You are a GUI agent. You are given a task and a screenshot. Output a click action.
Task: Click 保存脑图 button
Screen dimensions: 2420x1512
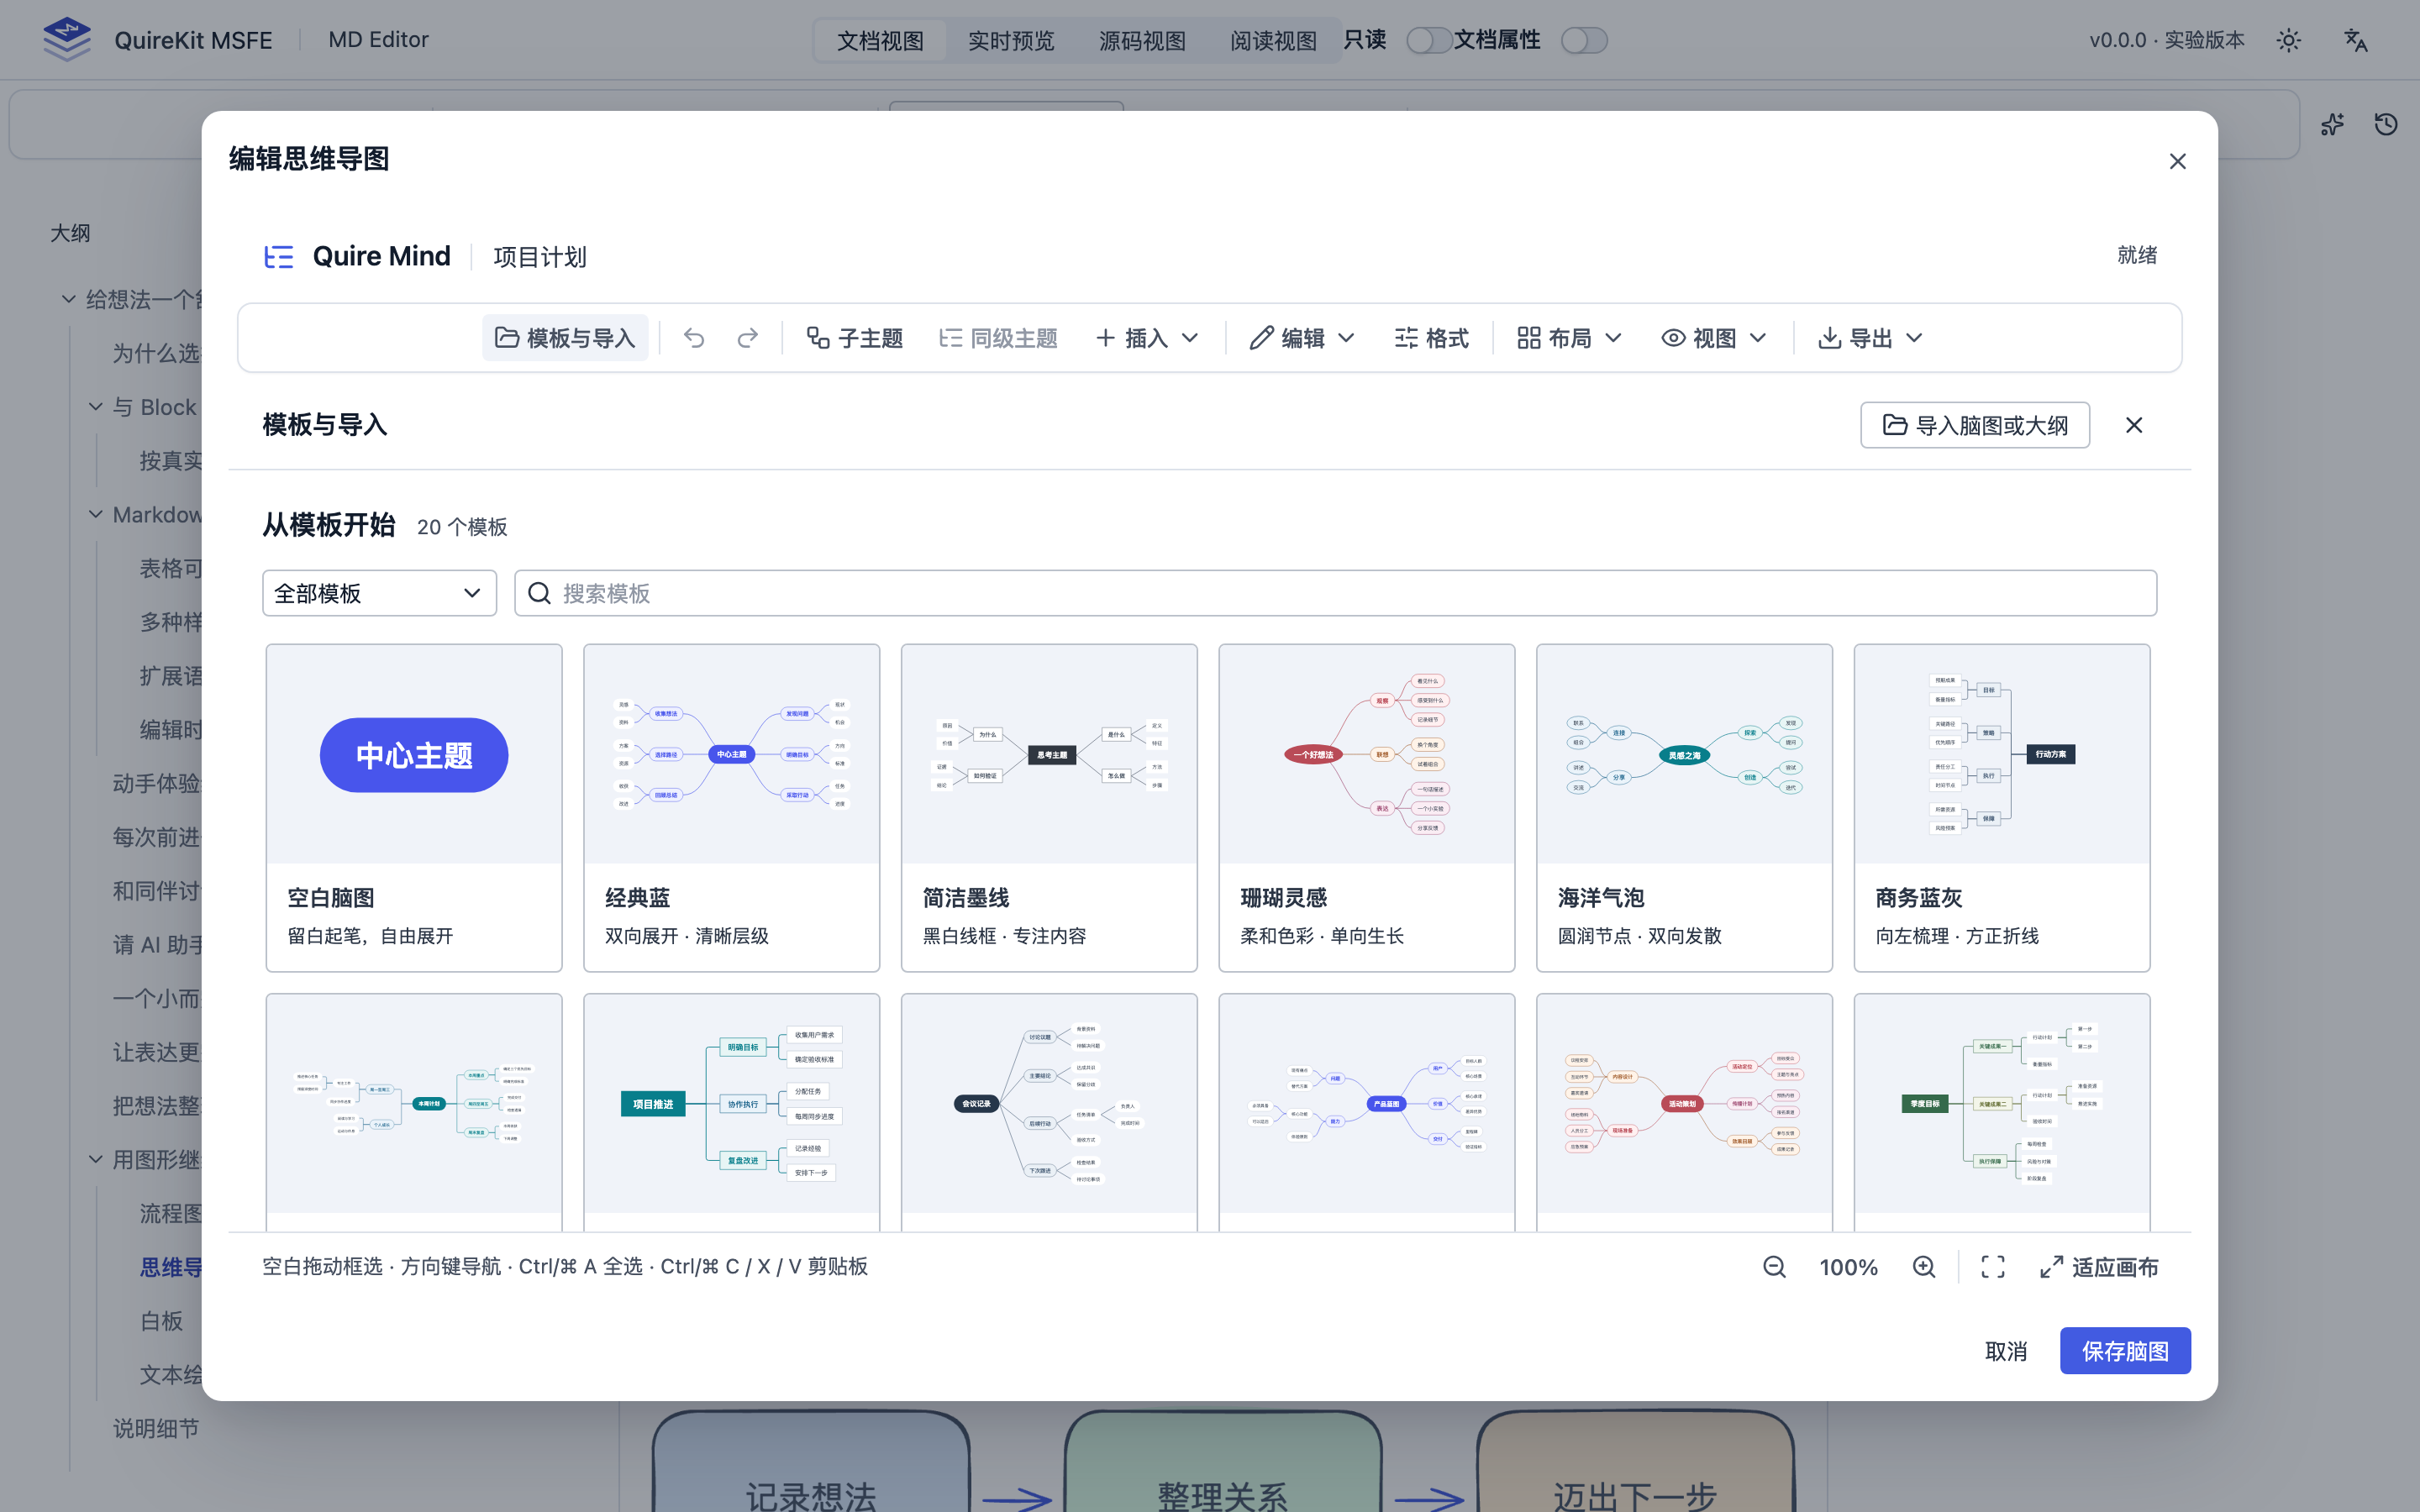tap(2125, 1351)
